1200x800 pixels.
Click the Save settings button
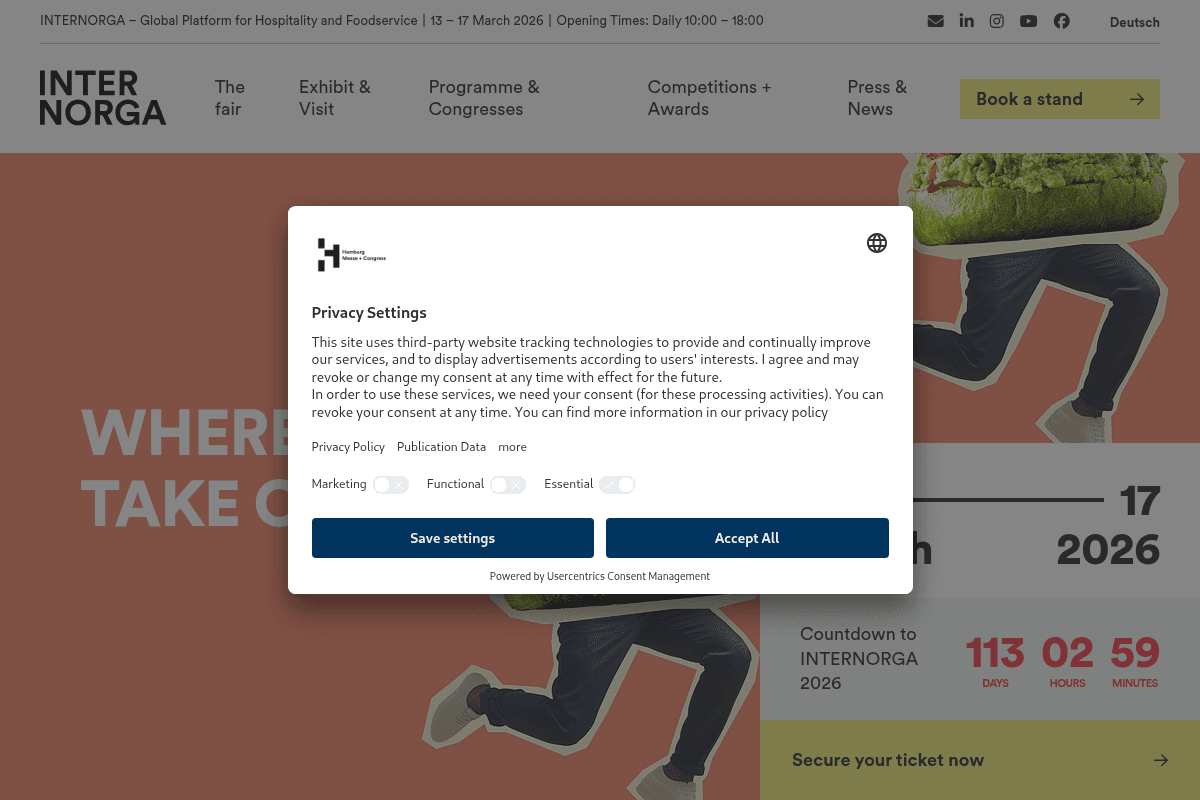453,538
